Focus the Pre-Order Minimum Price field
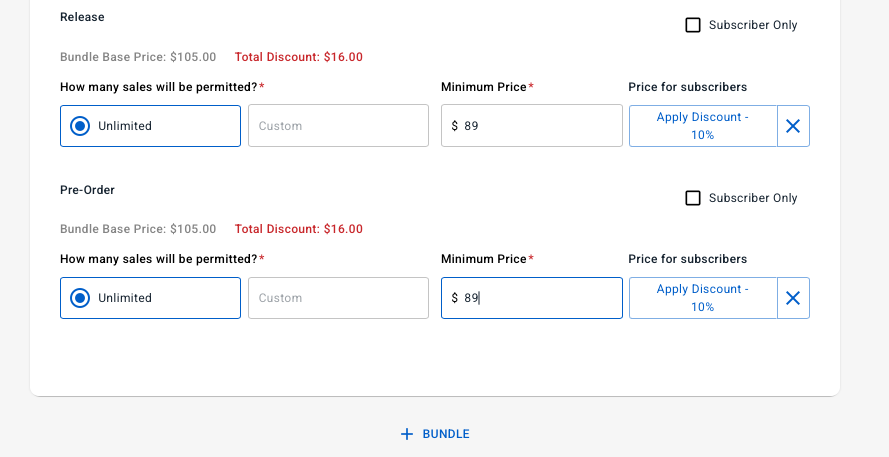 pos(540,298)
